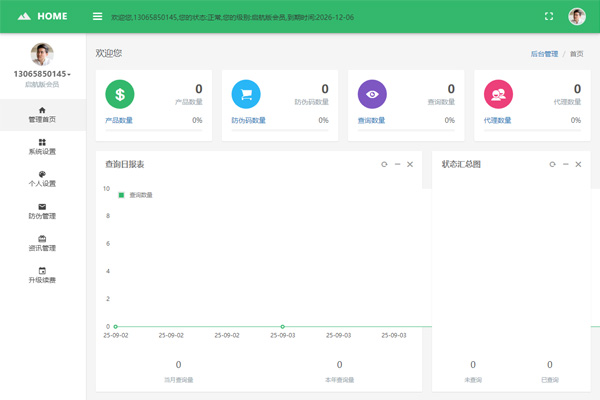600x400 pixels.
Task: Click the 防伪码数量 progress bar
Action: pos(280,131)
